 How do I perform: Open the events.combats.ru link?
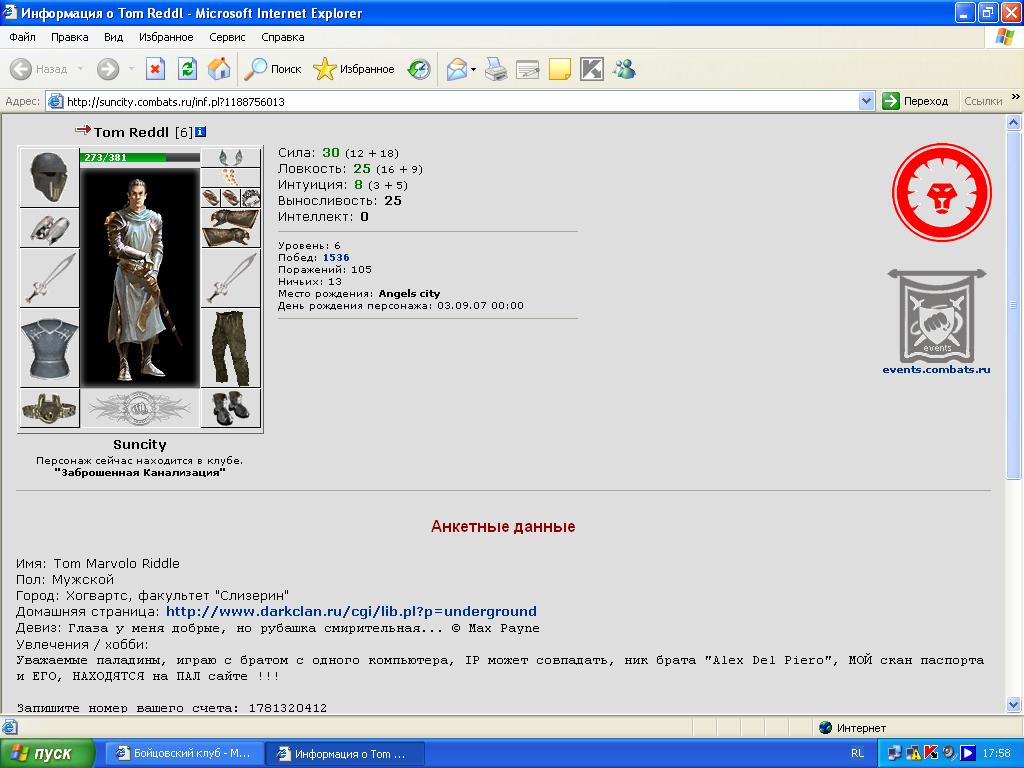(936, 370)
